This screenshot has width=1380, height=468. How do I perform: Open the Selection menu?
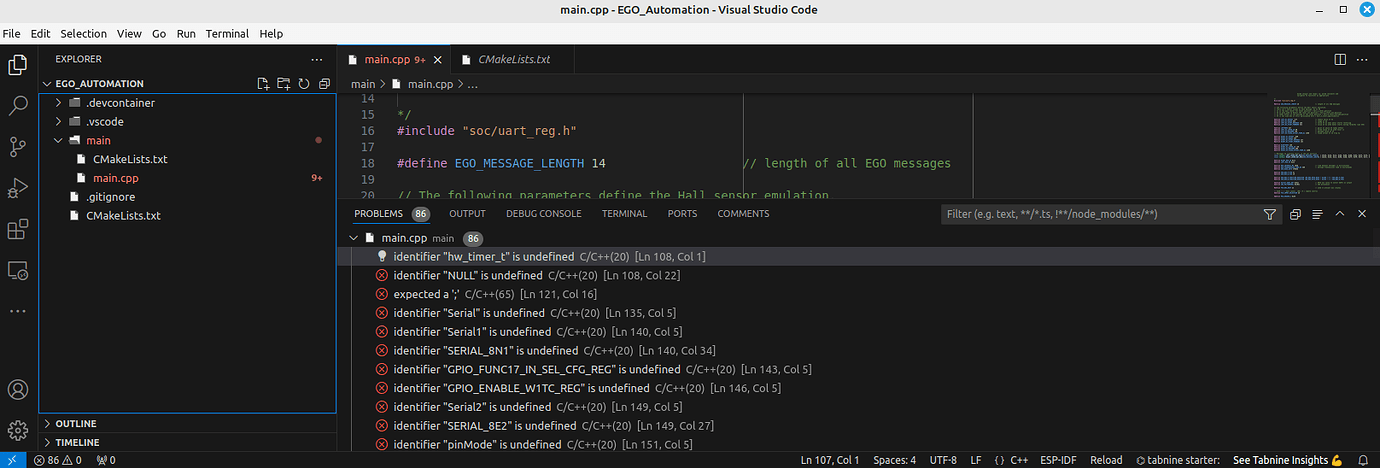point(83,33)
